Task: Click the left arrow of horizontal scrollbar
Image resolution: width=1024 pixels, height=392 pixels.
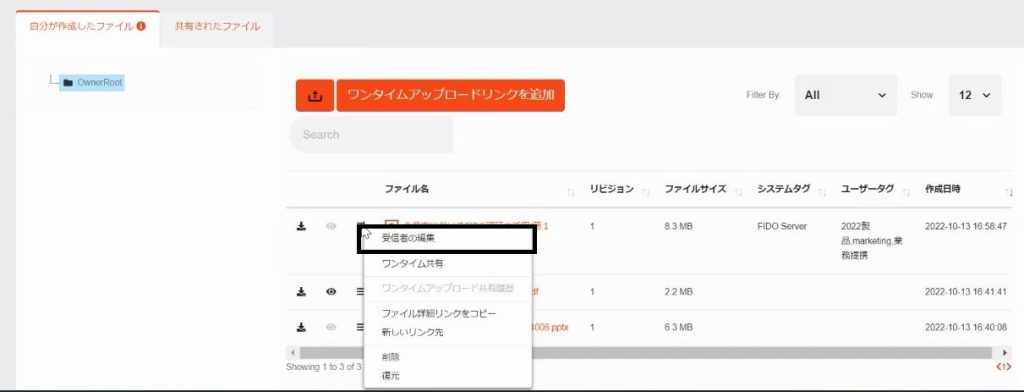Action: coord(293,353)
